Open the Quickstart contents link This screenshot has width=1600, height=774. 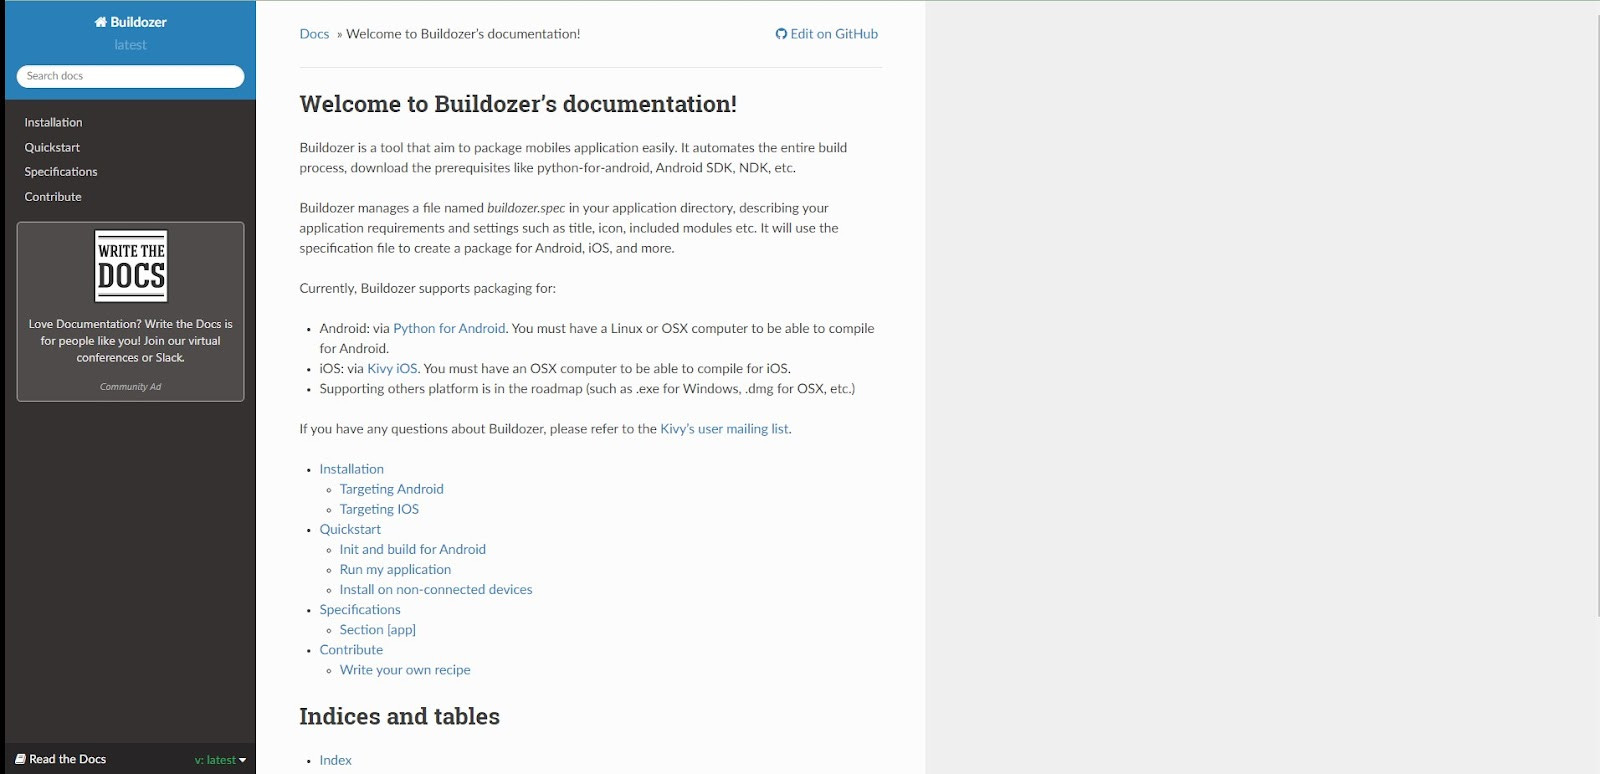(x=350, y=529)
